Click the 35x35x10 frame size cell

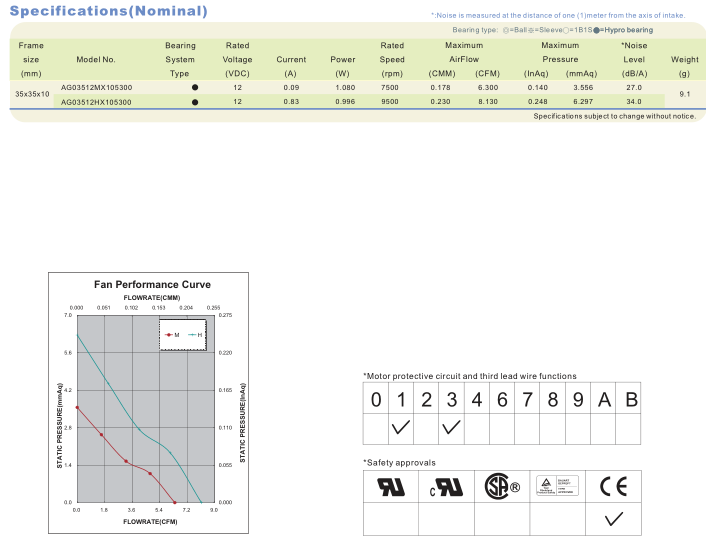(x=32, y=94)
